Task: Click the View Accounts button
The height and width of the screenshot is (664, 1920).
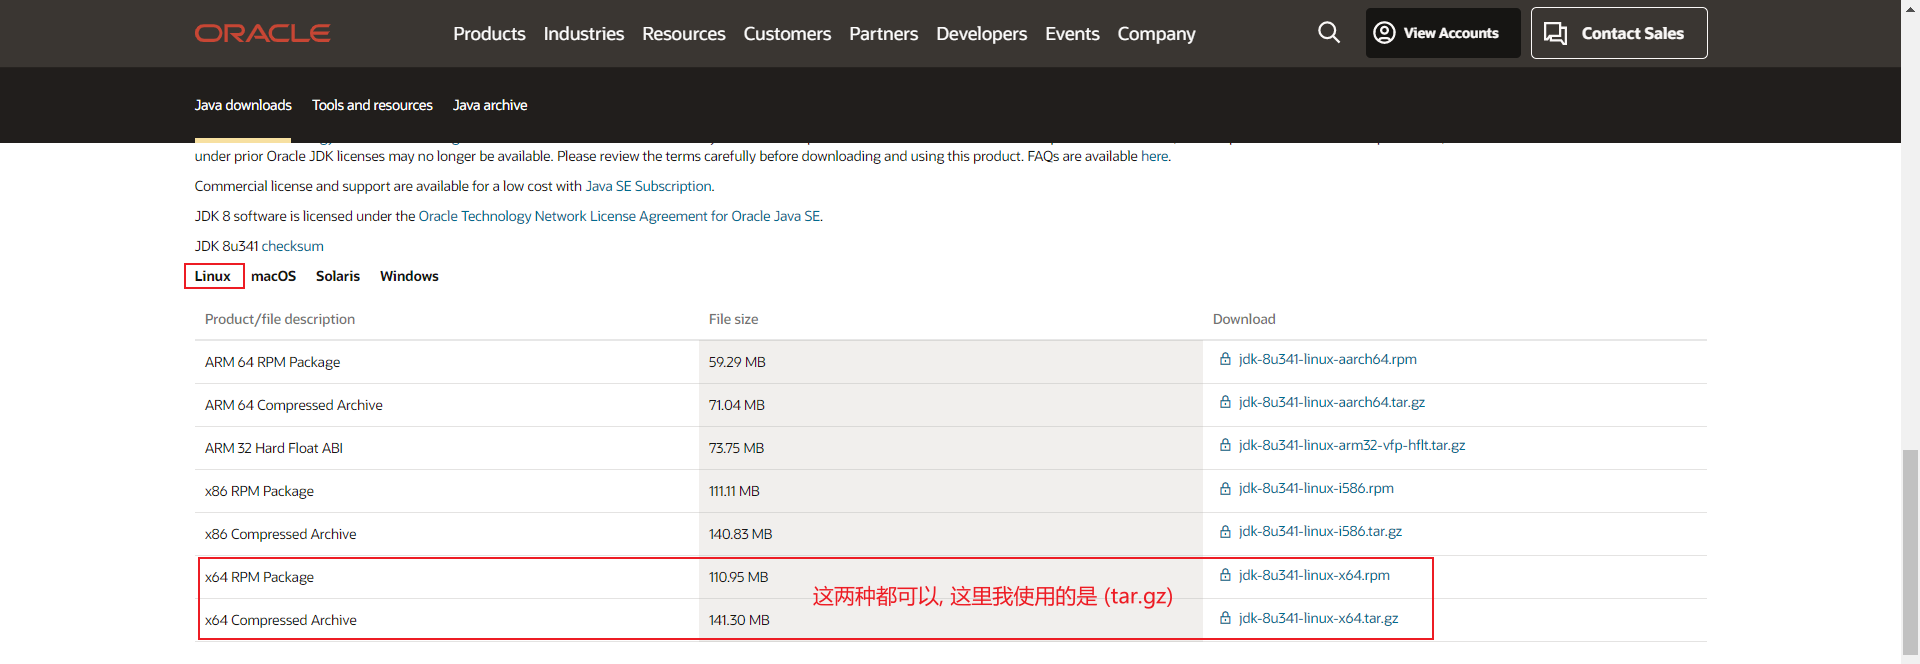Action: tap(1443, 33)
